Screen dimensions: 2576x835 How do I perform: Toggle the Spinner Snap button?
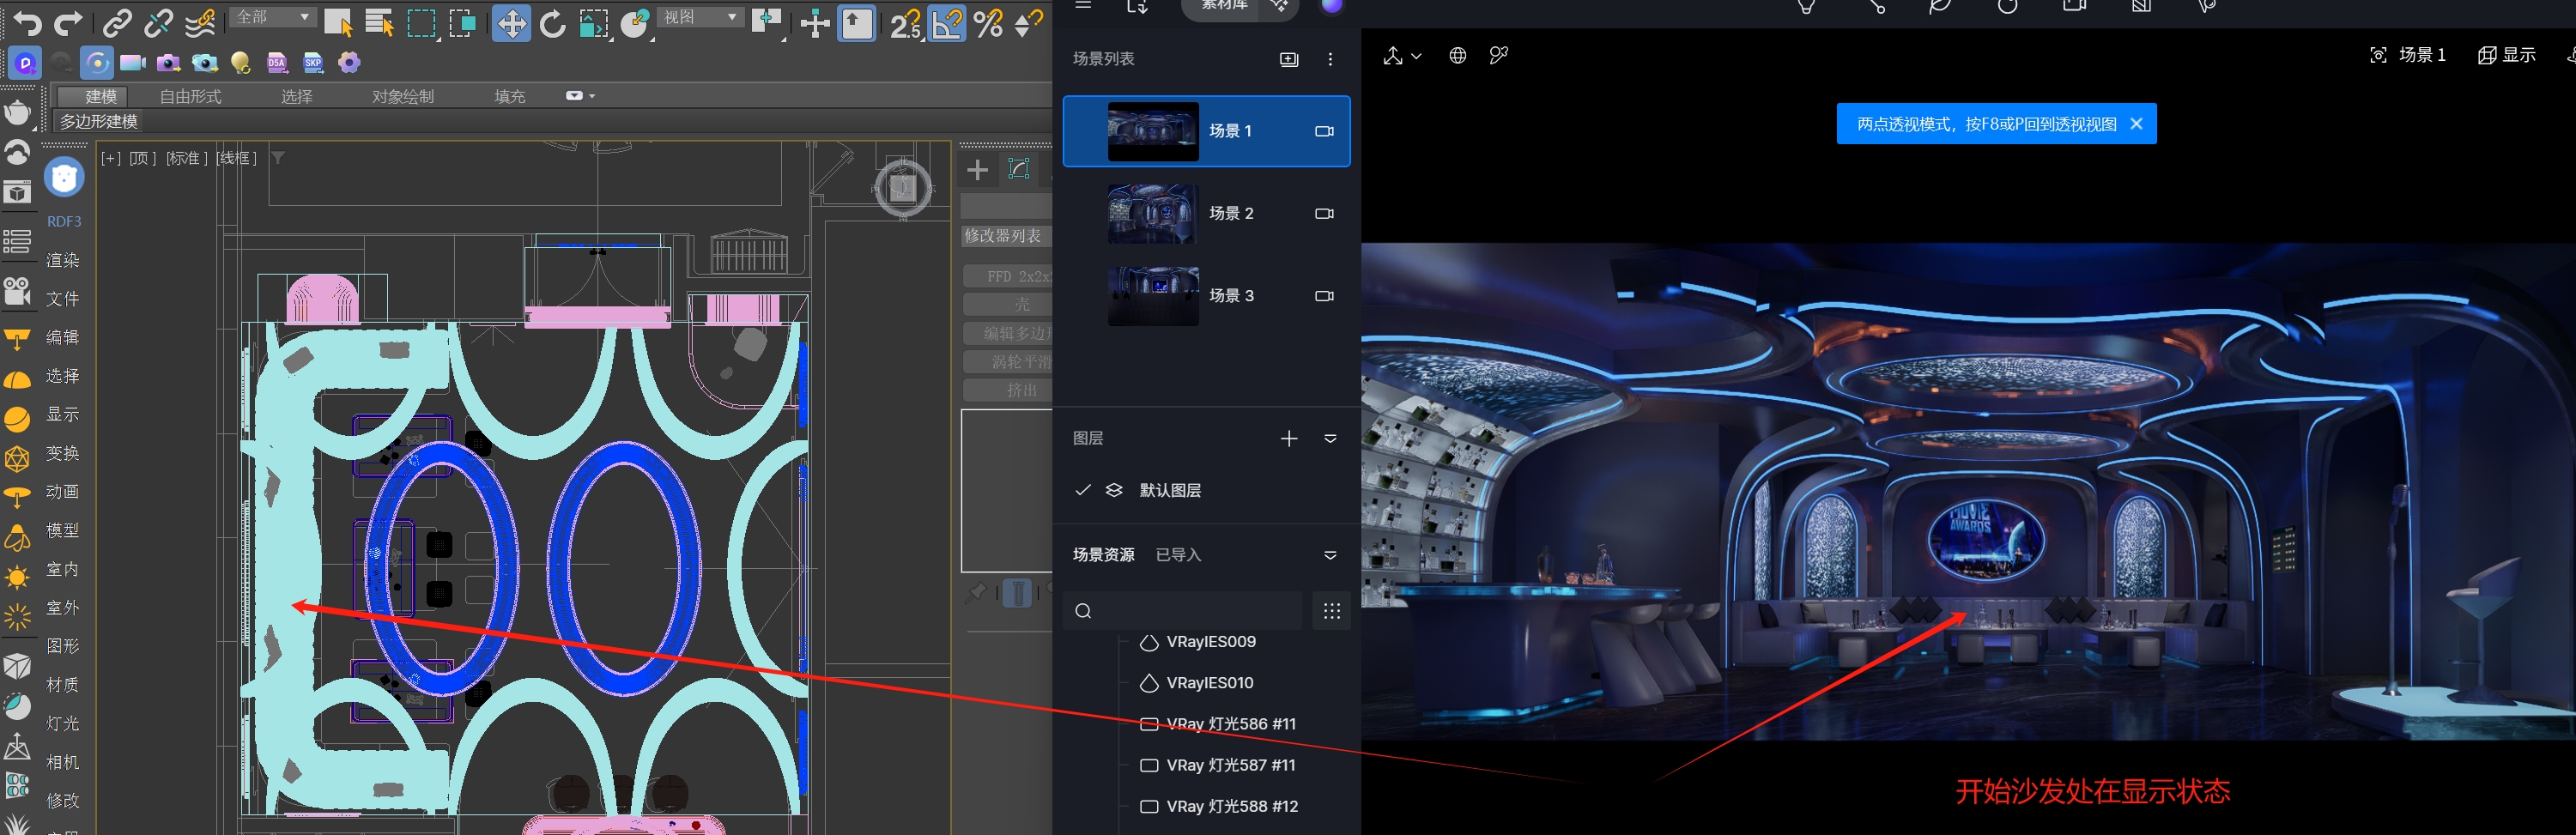tap(1029, 23)
